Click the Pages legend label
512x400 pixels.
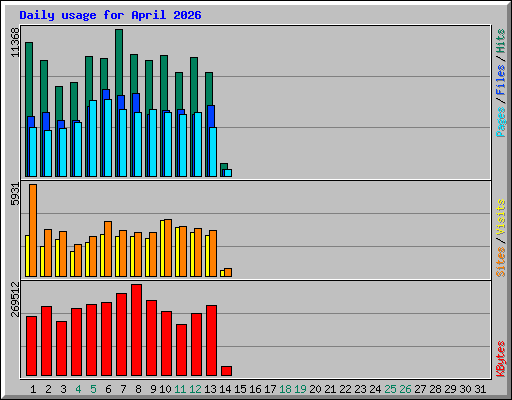(x=500, y=122)
